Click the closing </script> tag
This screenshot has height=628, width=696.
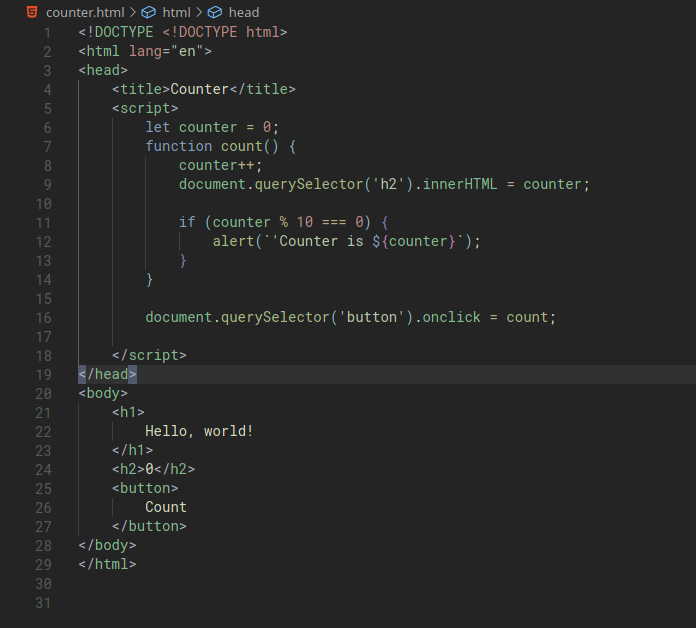click(x=149, y=355)
